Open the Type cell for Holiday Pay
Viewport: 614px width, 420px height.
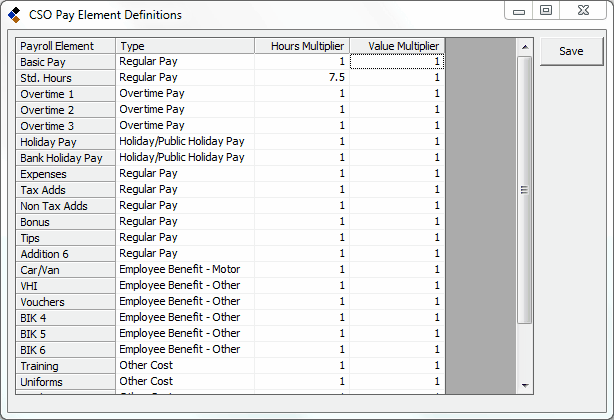178,142
